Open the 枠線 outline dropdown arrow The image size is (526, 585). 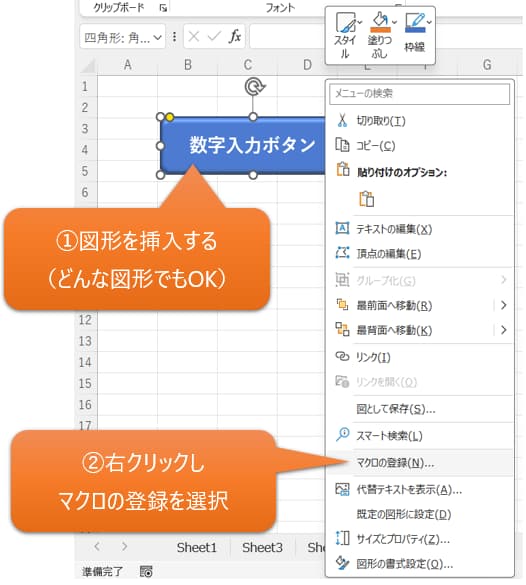coord(429,22)
